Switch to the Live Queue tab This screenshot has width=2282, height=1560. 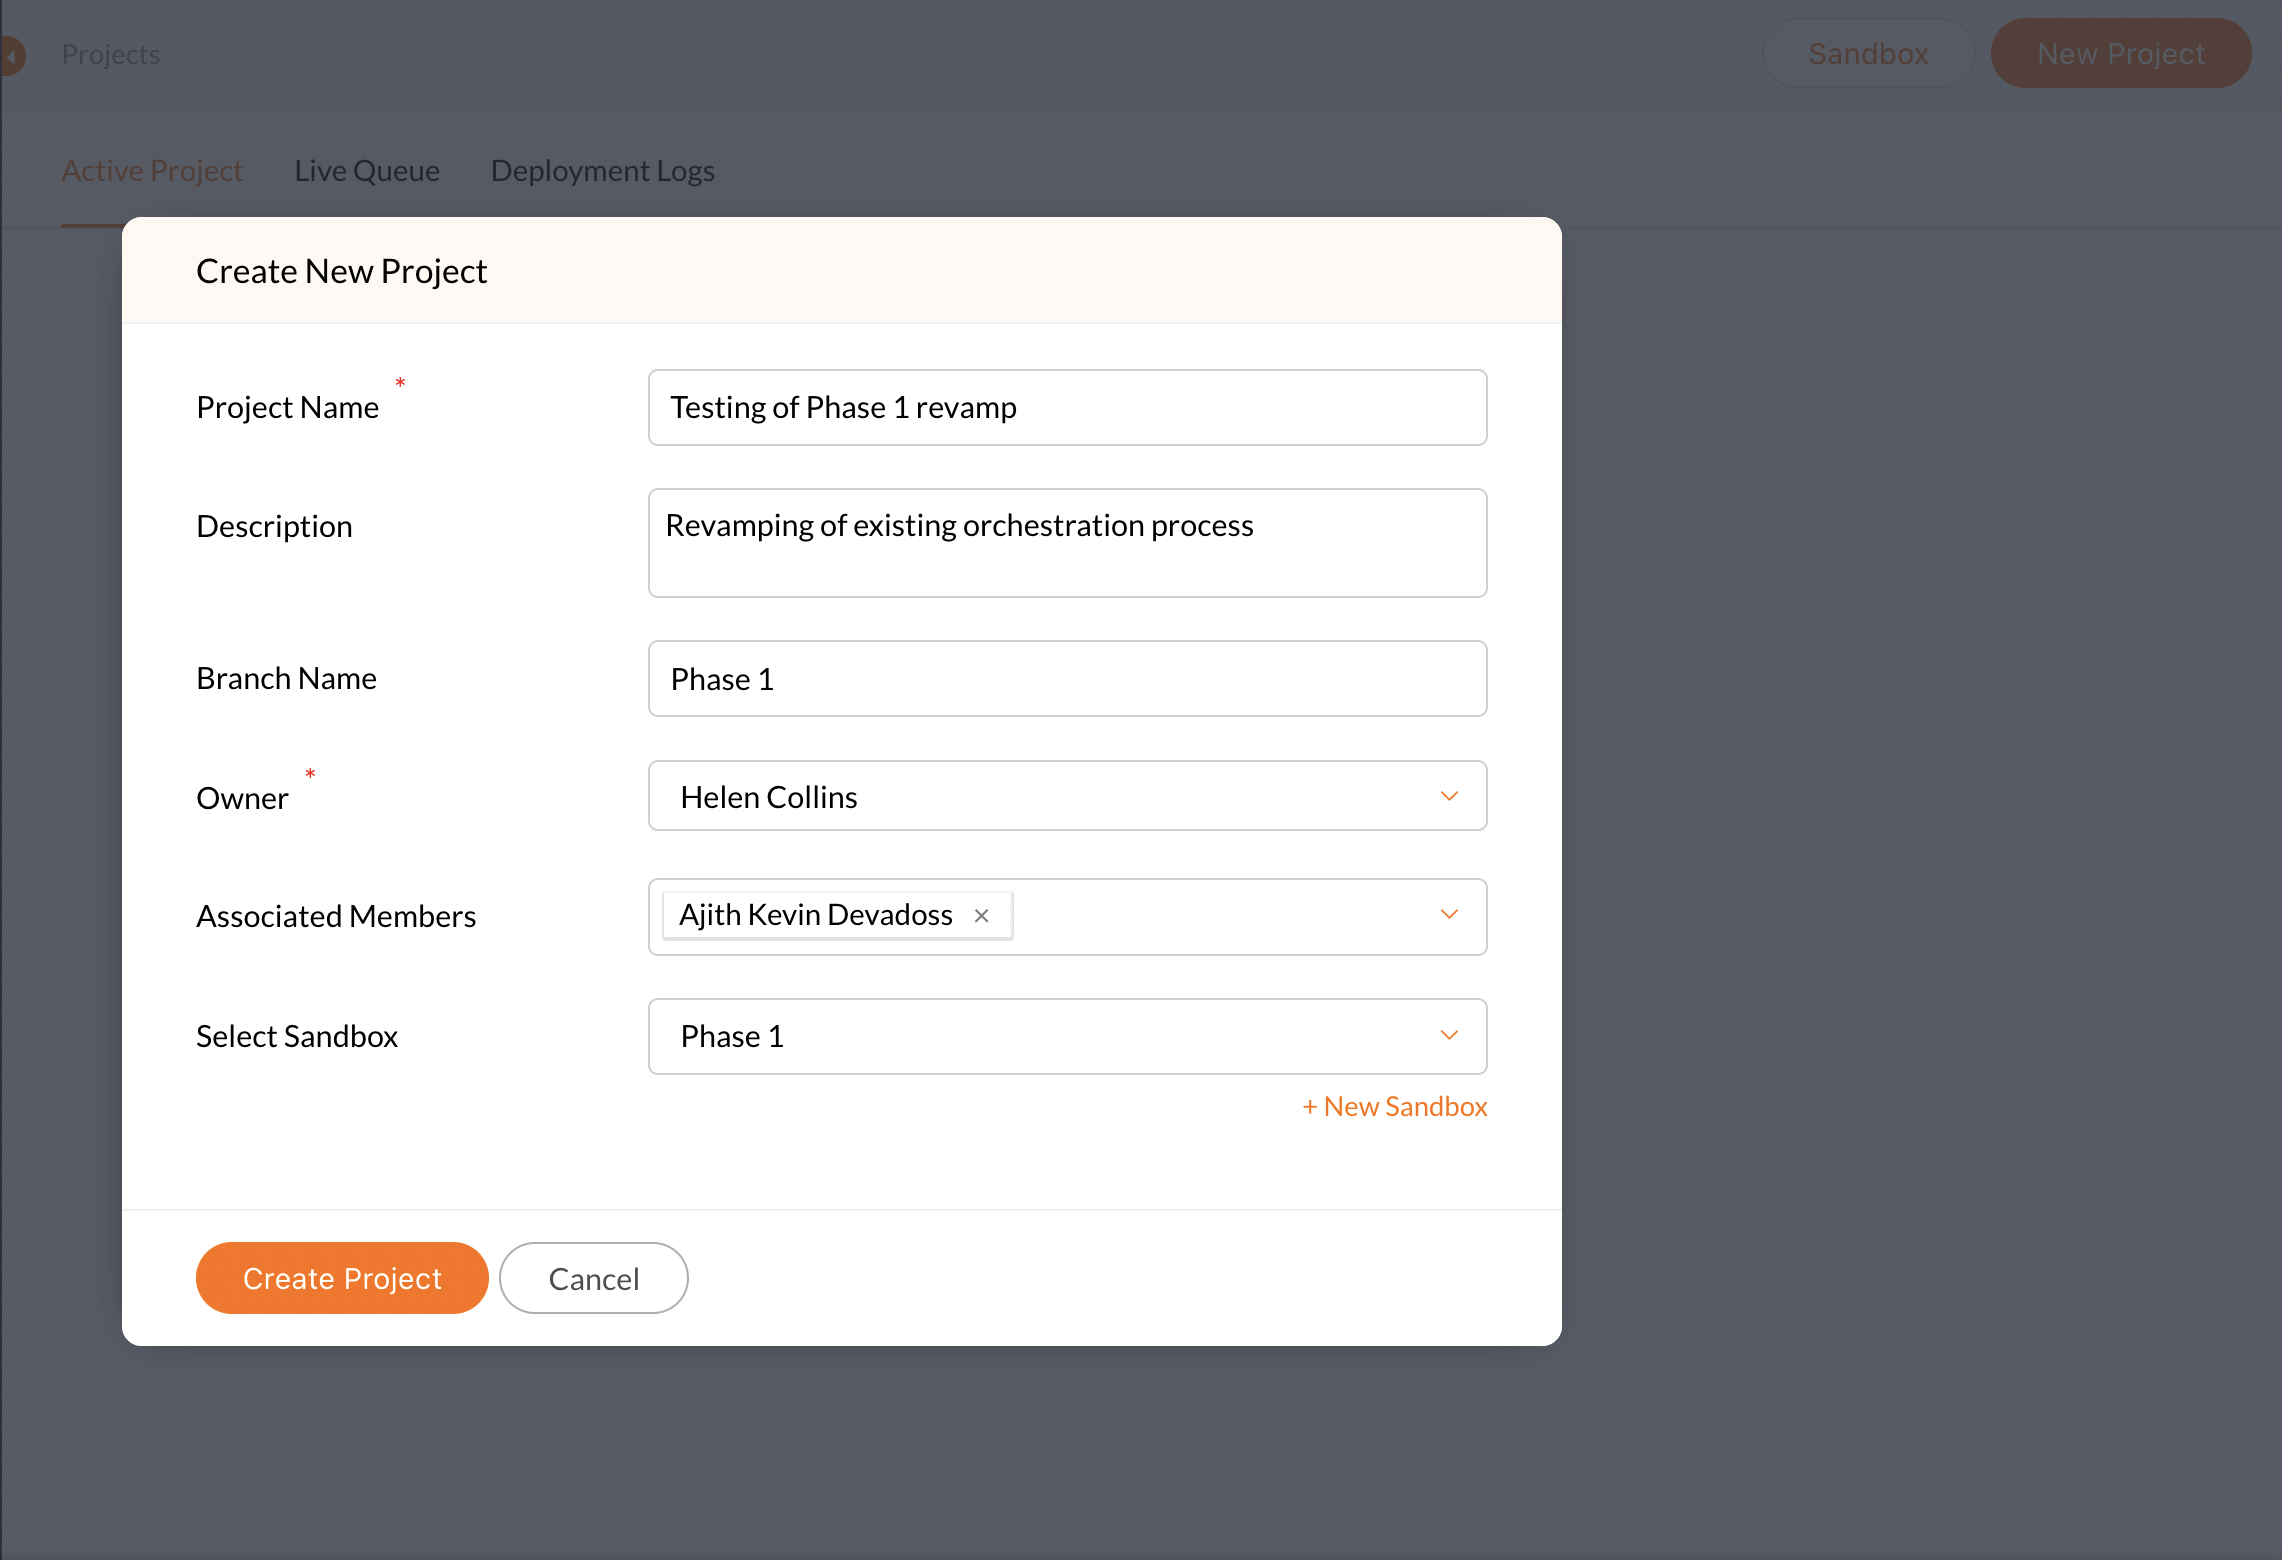pyautogui.click(x=367, y=171)
